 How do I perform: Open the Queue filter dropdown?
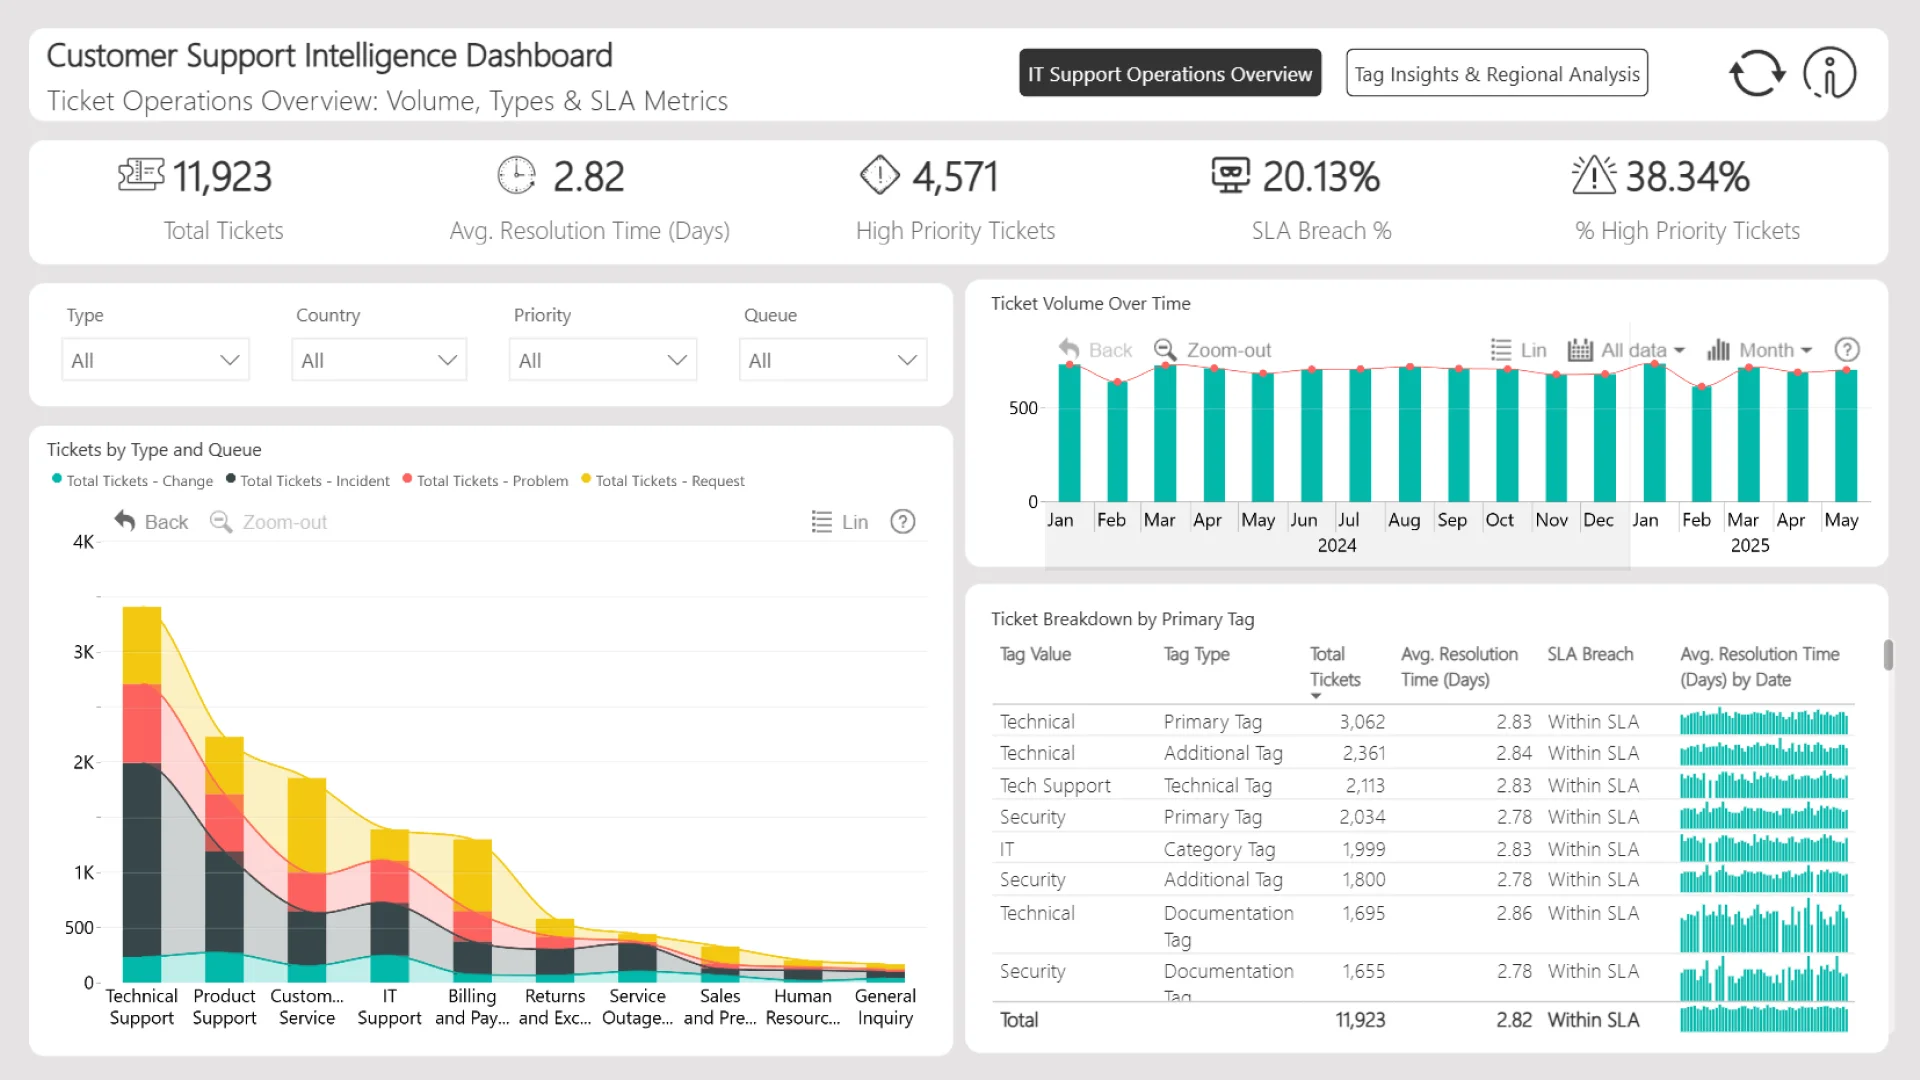833,360
